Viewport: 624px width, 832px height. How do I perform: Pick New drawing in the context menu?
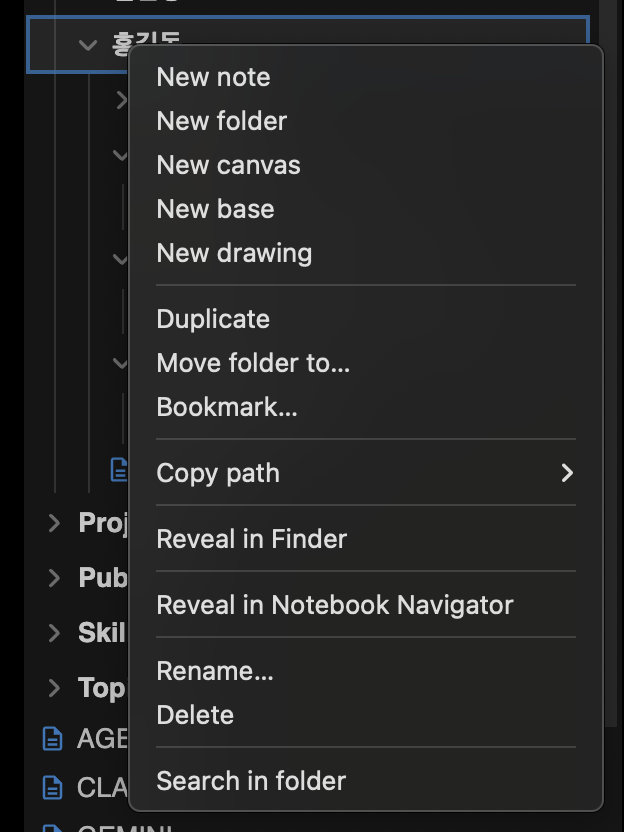coord(232,253)
